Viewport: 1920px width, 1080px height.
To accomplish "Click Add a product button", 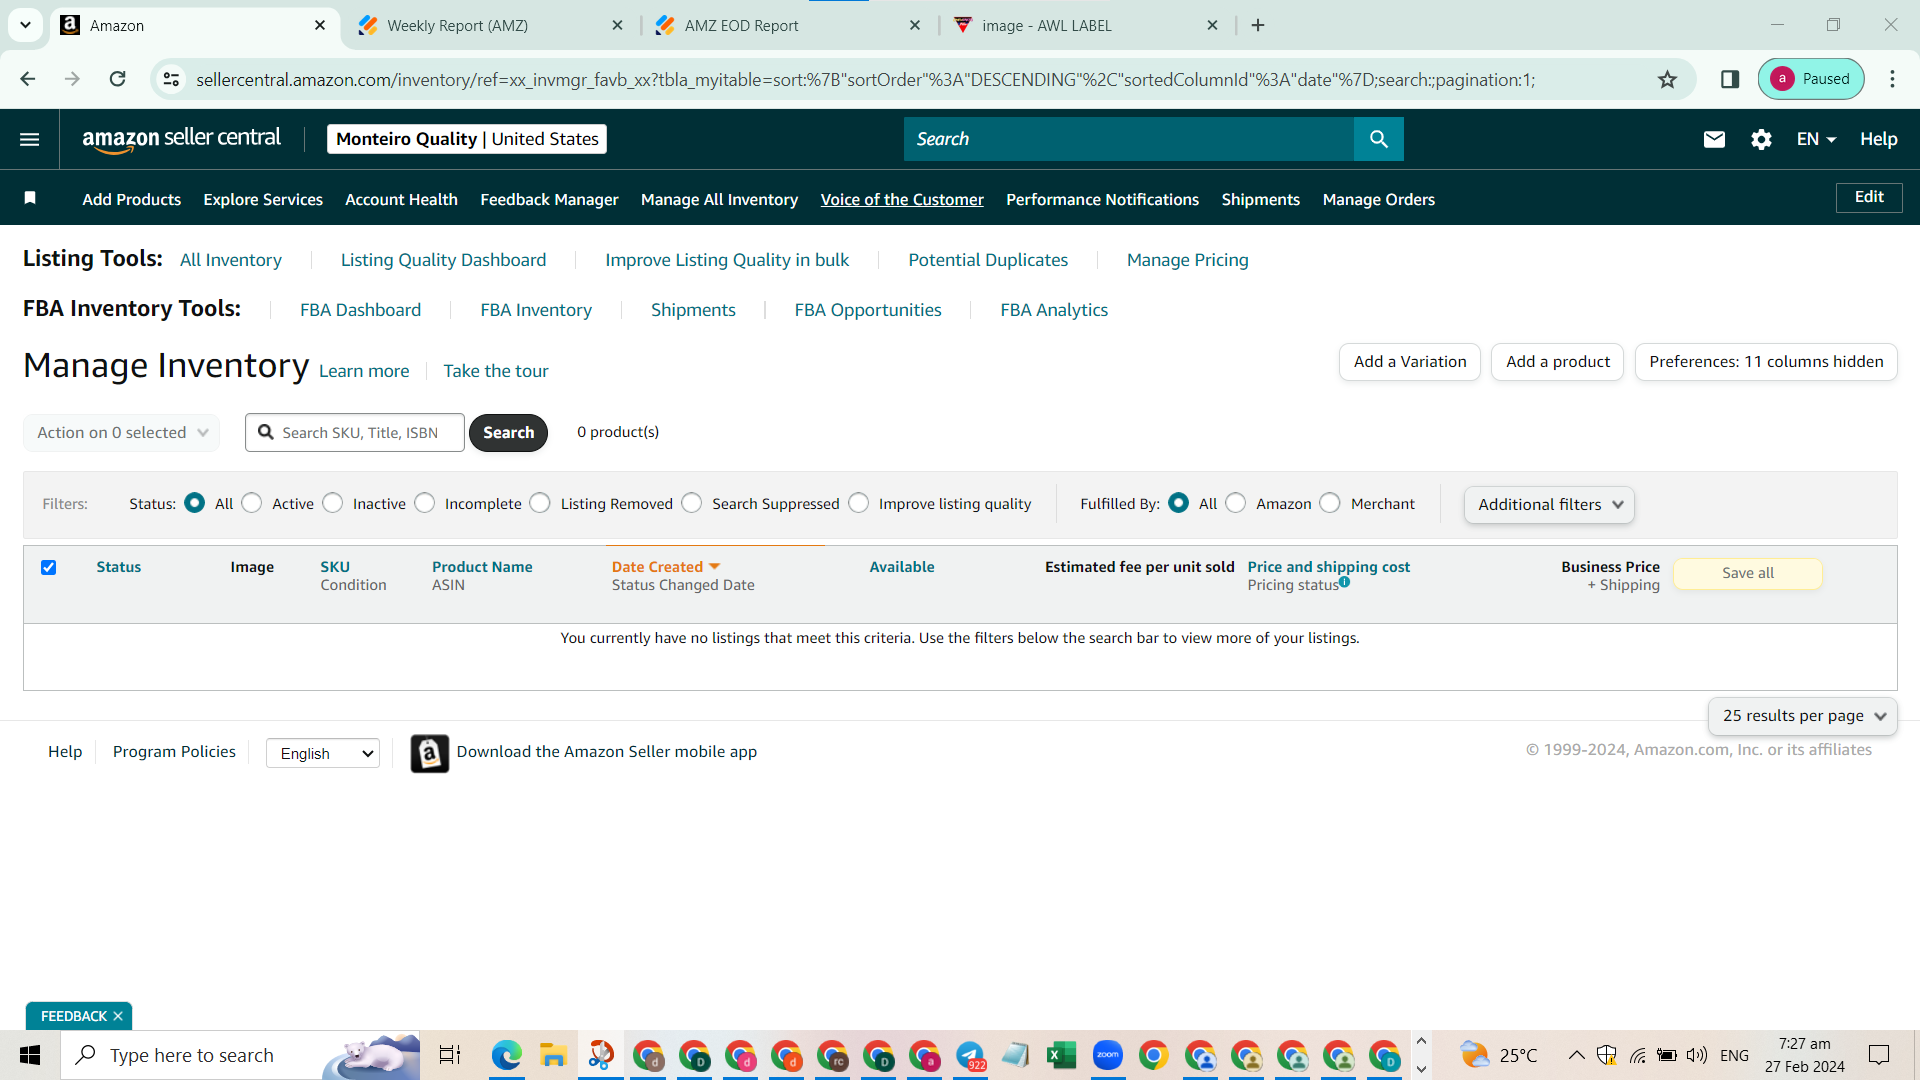I will point(1558,362).
